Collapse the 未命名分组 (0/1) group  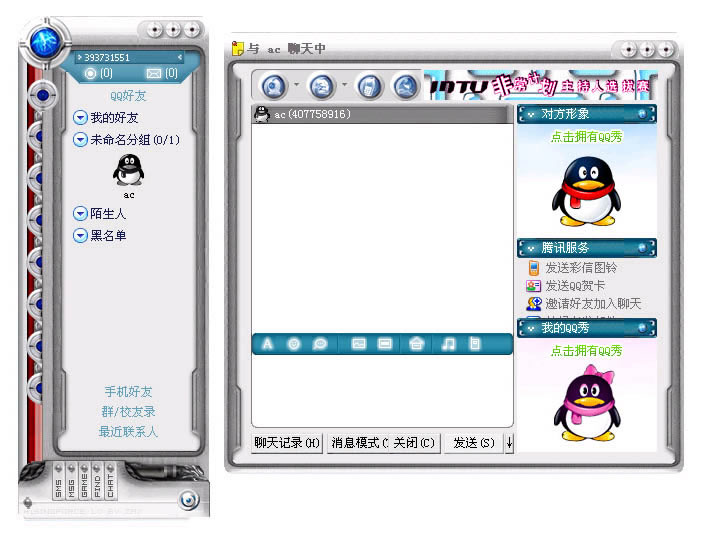(x=80, y=140)
